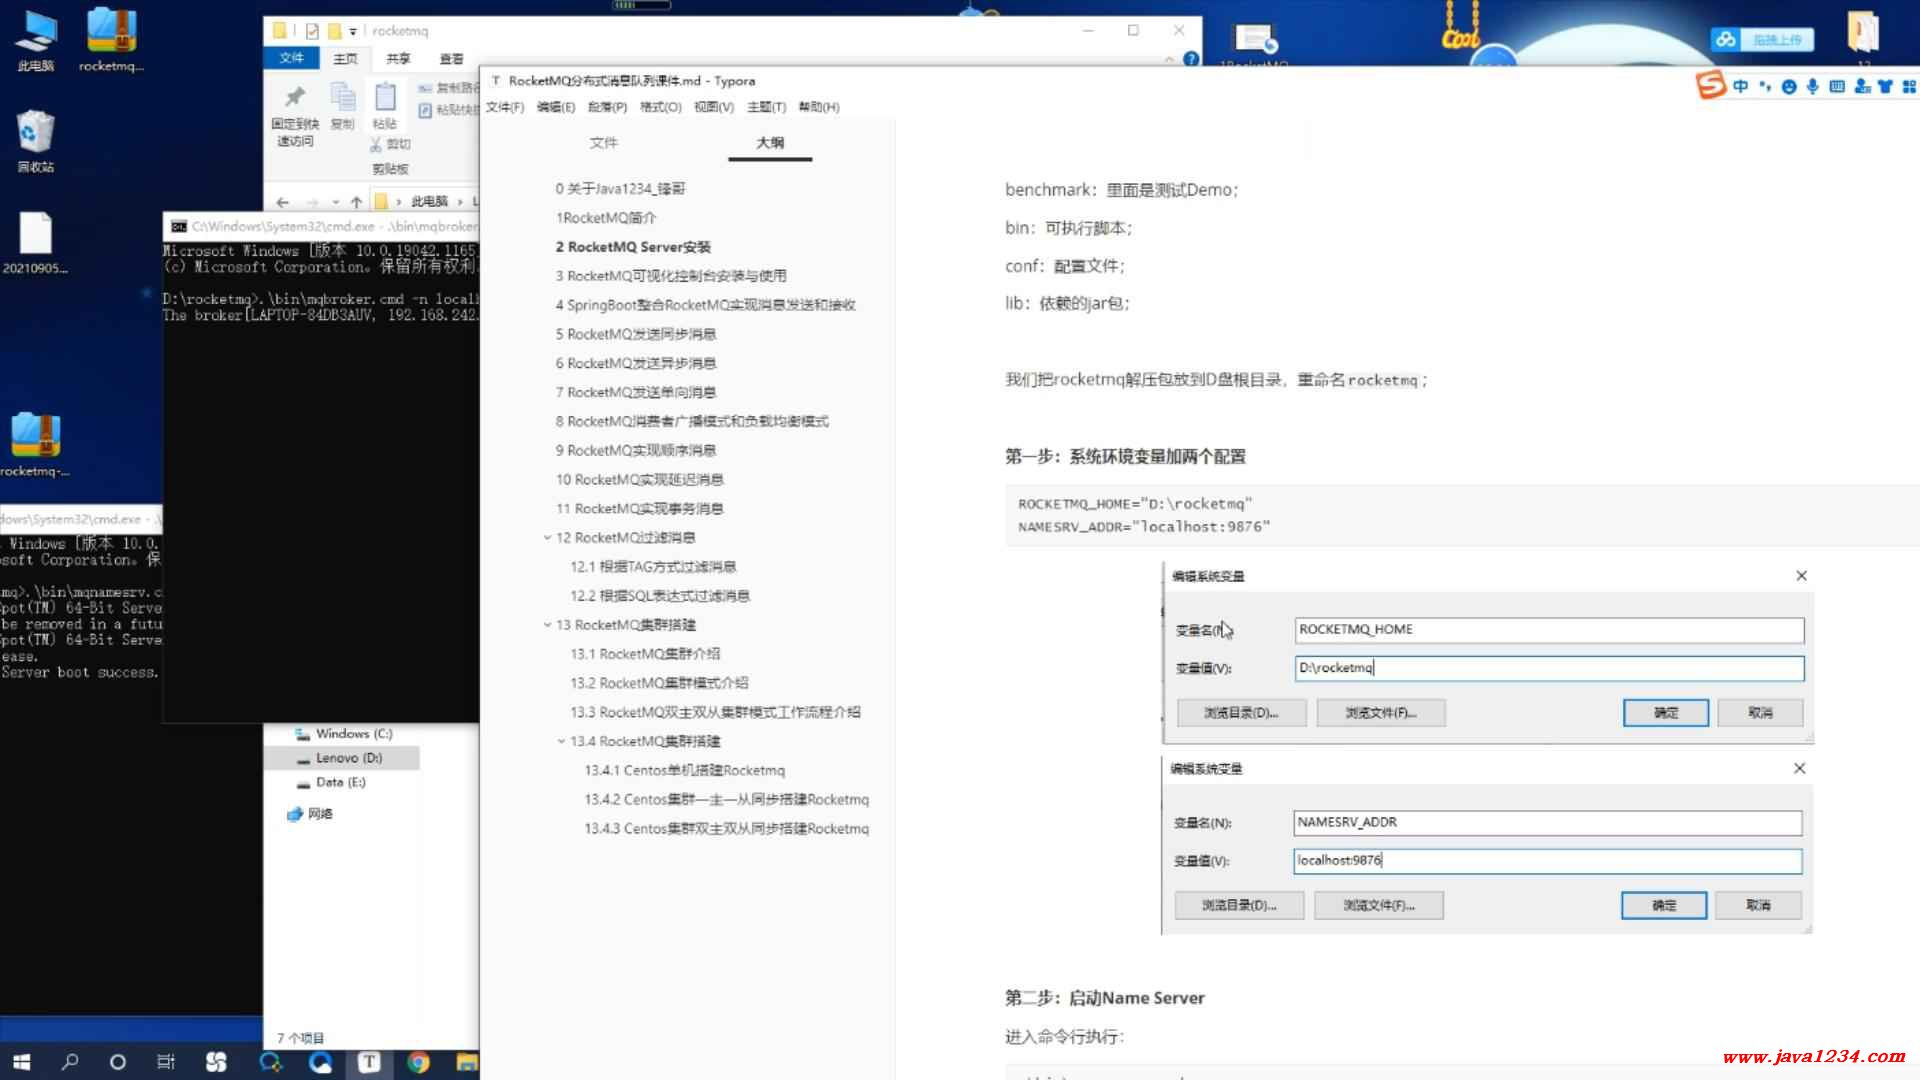Click heading 第二步：启动Name Server in document
The width and height of the screenshot is (1920, 1080).
coord(1104,998)
